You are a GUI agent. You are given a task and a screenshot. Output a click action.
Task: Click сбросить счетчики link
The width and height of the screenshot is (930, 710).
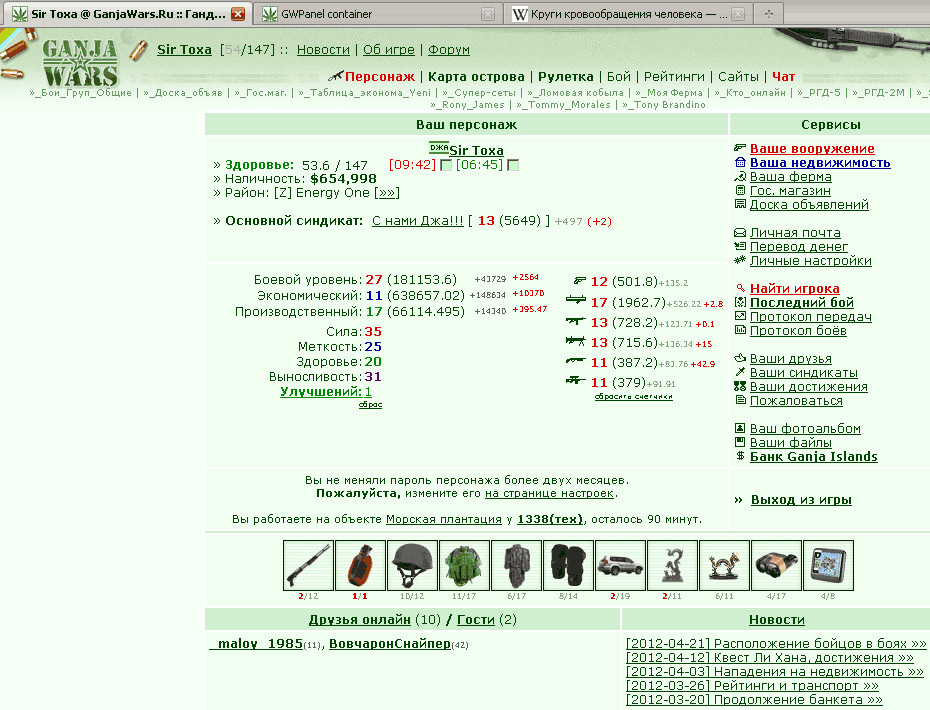633,396
